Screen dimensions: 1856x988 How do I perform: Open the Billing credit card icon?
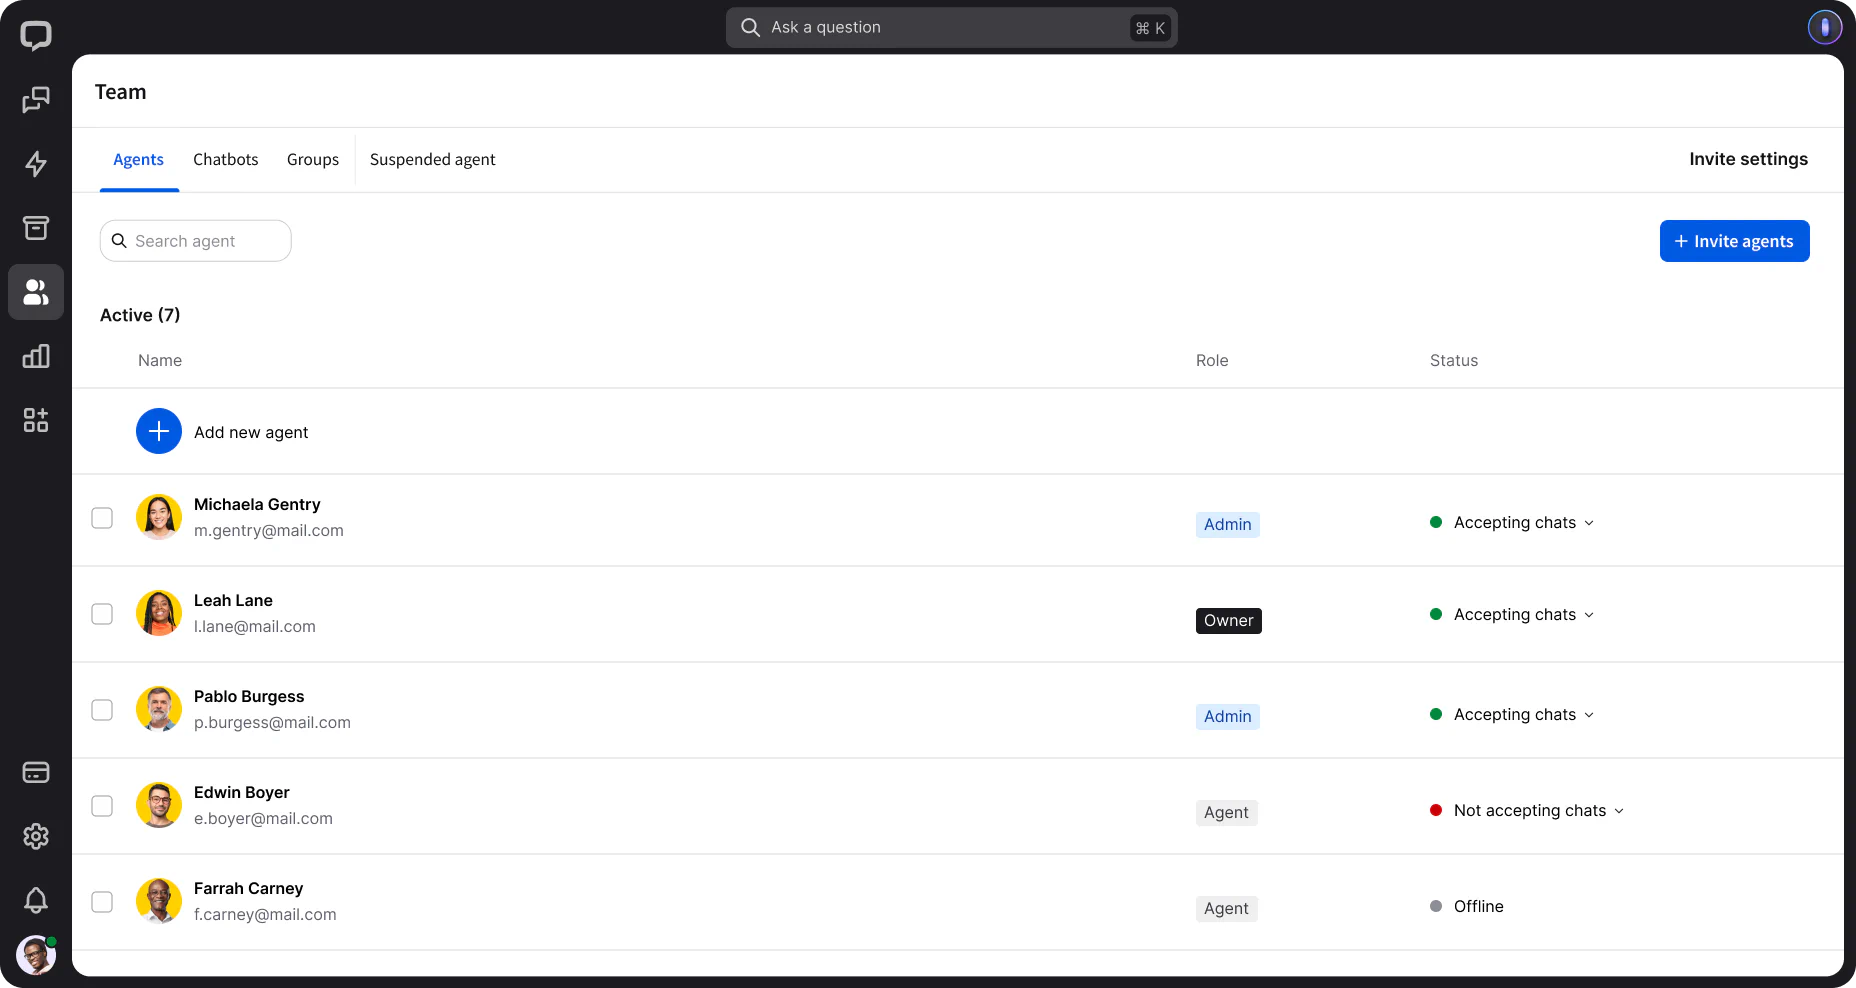pyautogui.click(x=36, y=772)
